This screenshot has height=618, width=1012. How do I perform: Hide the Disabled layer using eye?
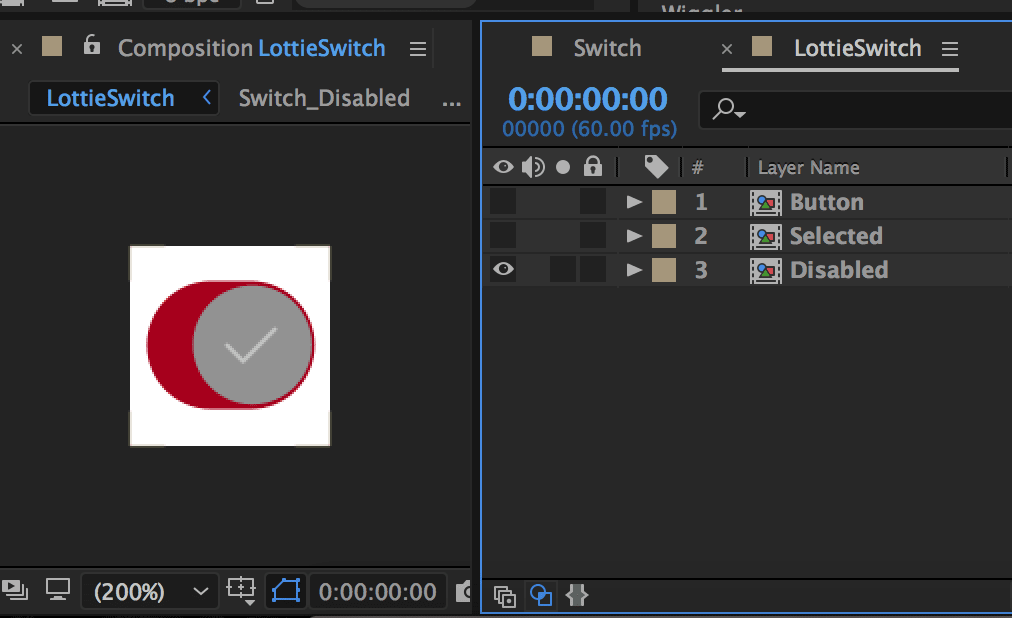pos(503,269)
